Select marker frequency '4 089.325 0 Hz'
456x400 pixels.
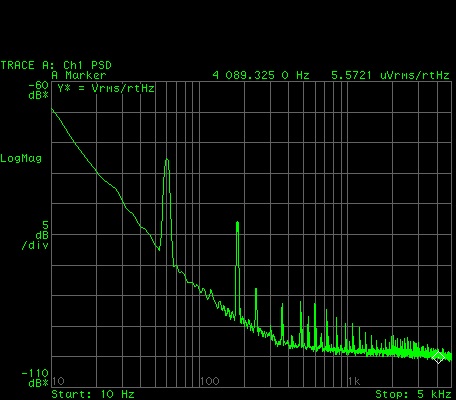point(261,75)
